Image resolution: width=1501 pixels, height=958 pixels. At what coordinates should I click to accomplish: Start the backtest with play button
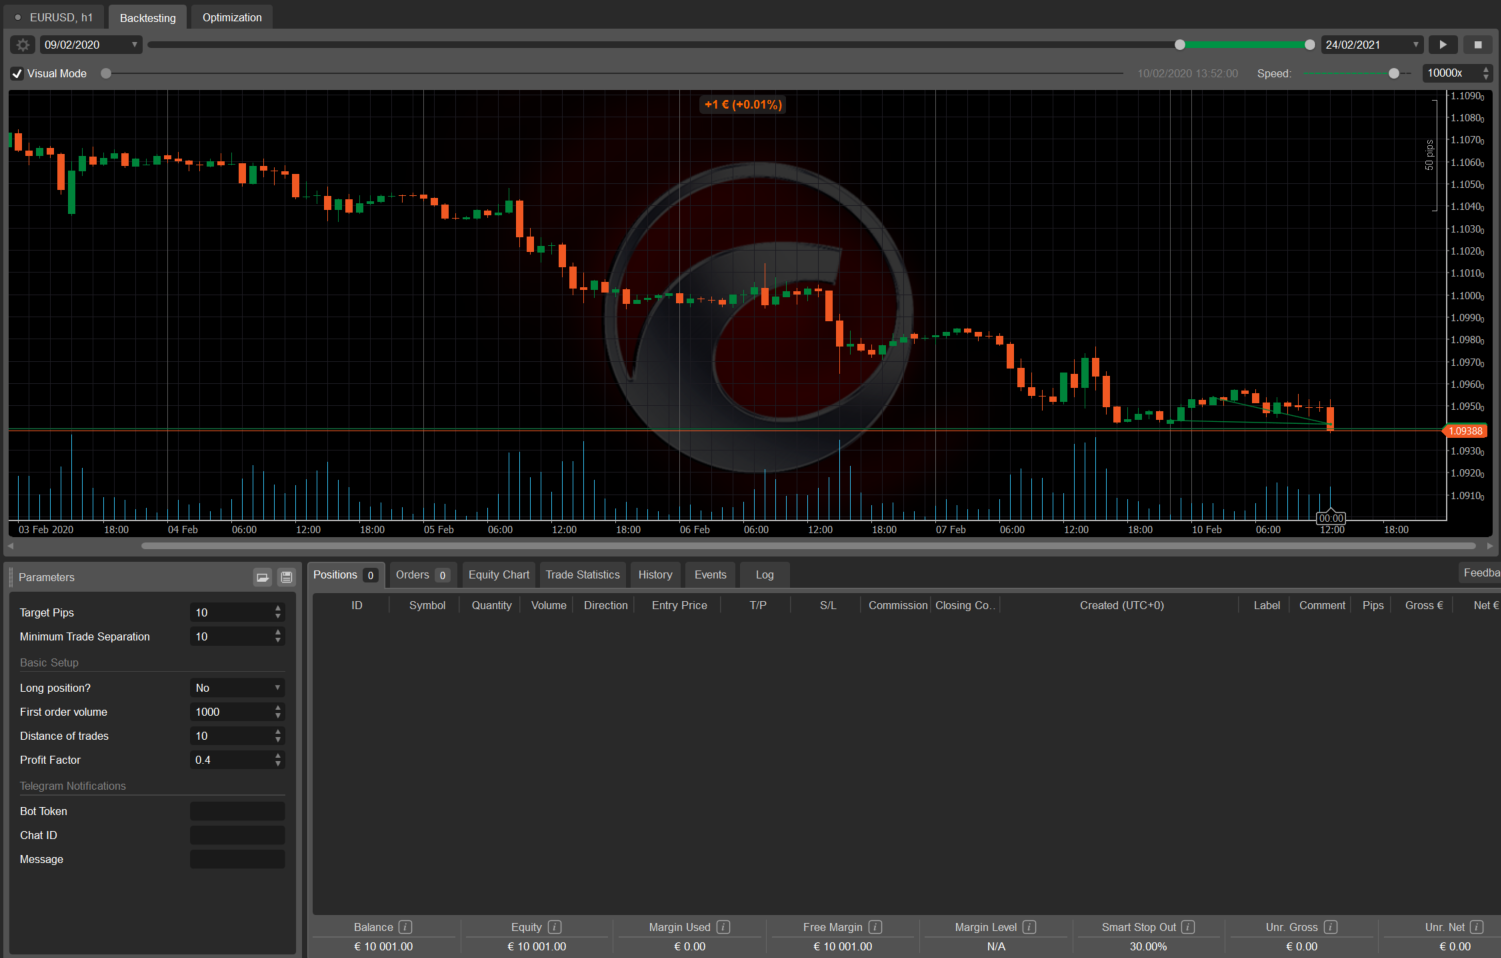click(x=1442, y=45)
